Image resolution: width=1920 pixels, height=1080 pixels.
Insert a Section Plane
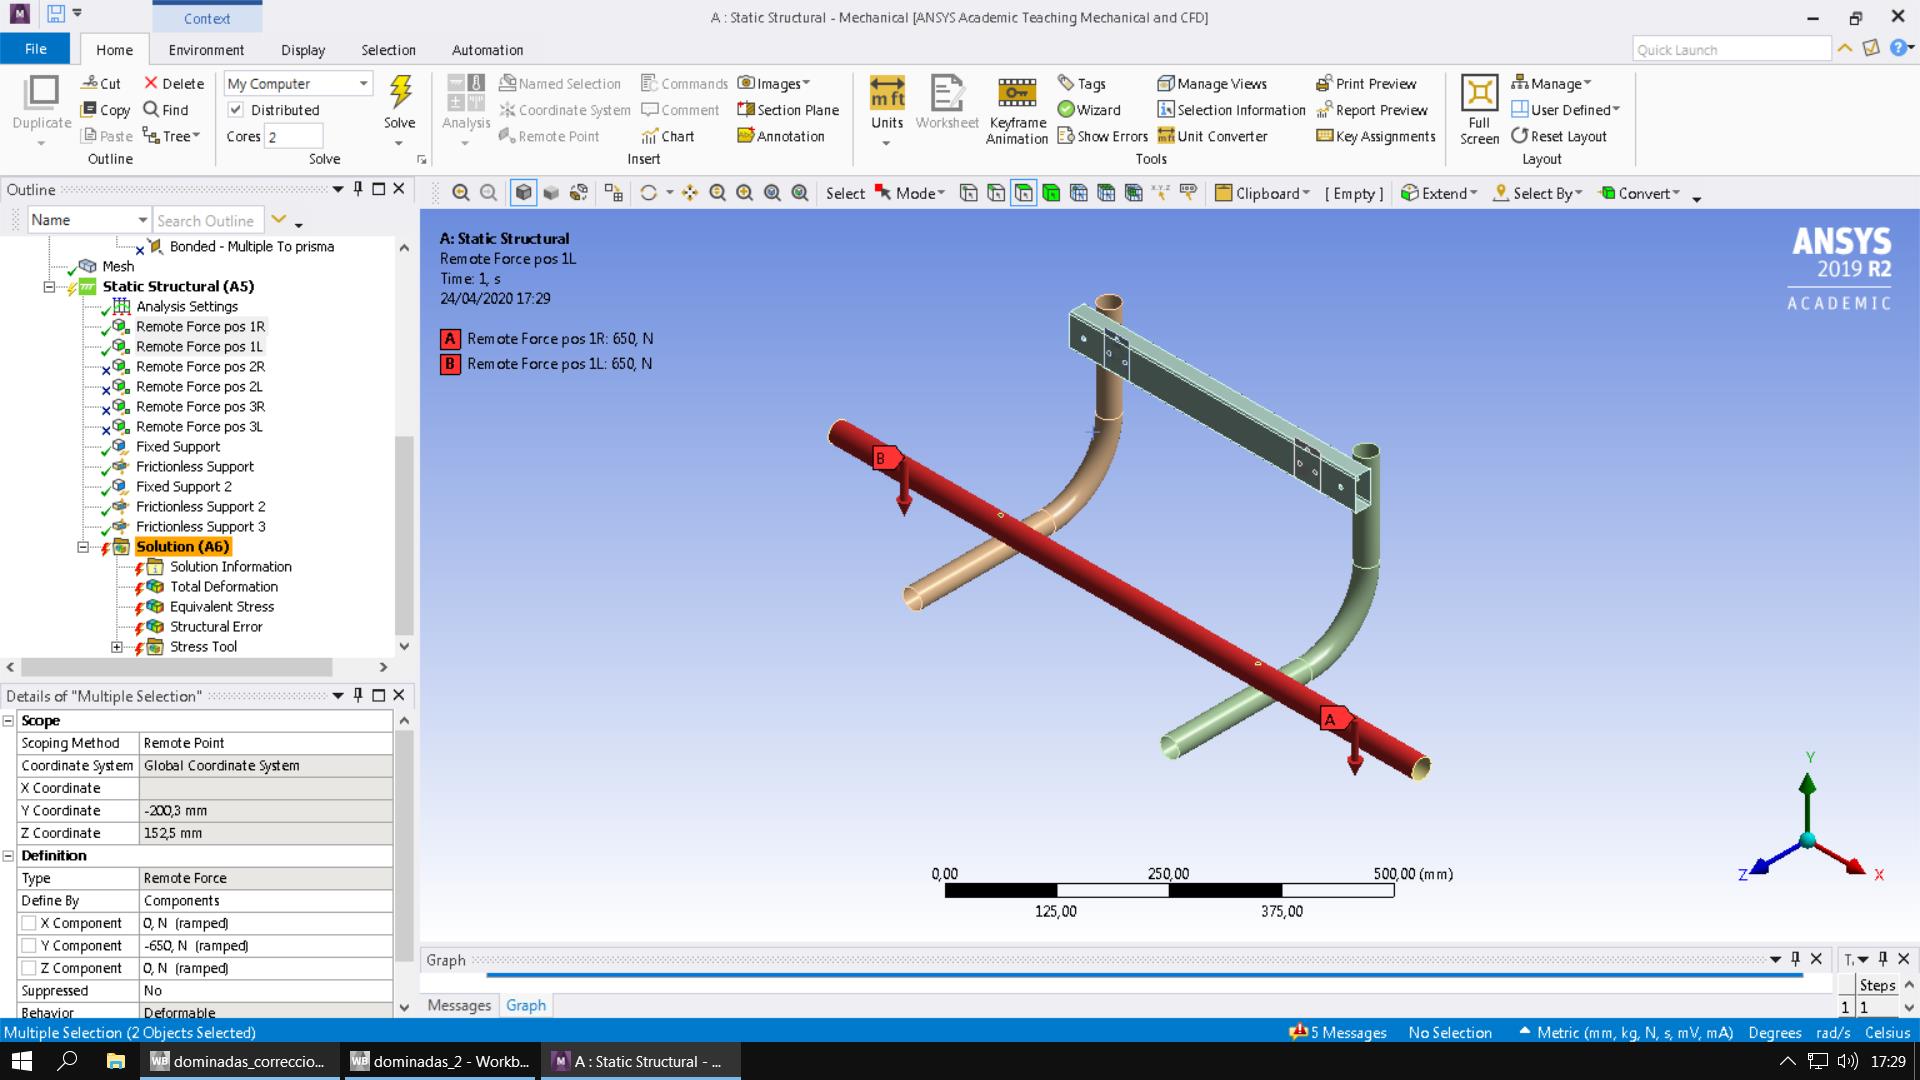tap(788, 110)
